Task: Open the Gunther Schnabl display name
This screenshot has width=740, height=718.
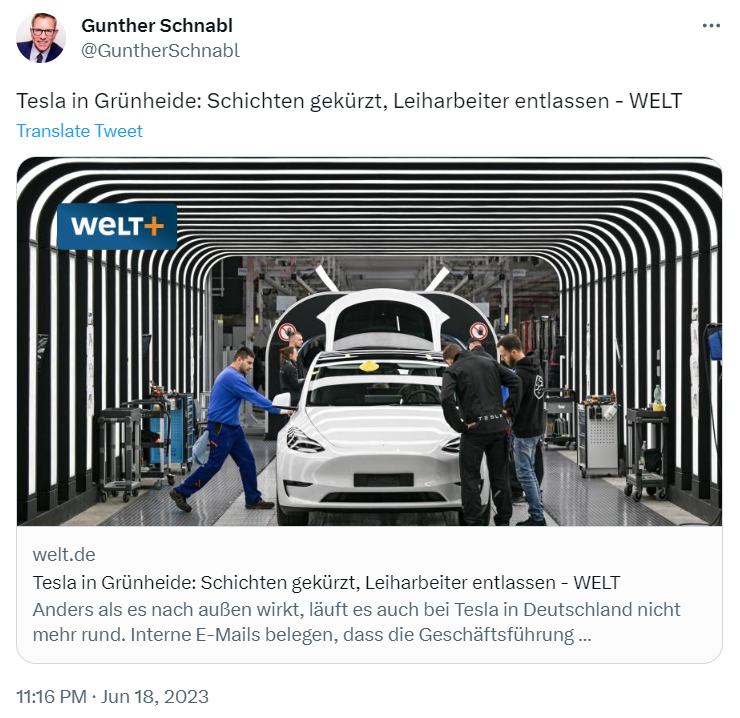Action: point(157,25)
